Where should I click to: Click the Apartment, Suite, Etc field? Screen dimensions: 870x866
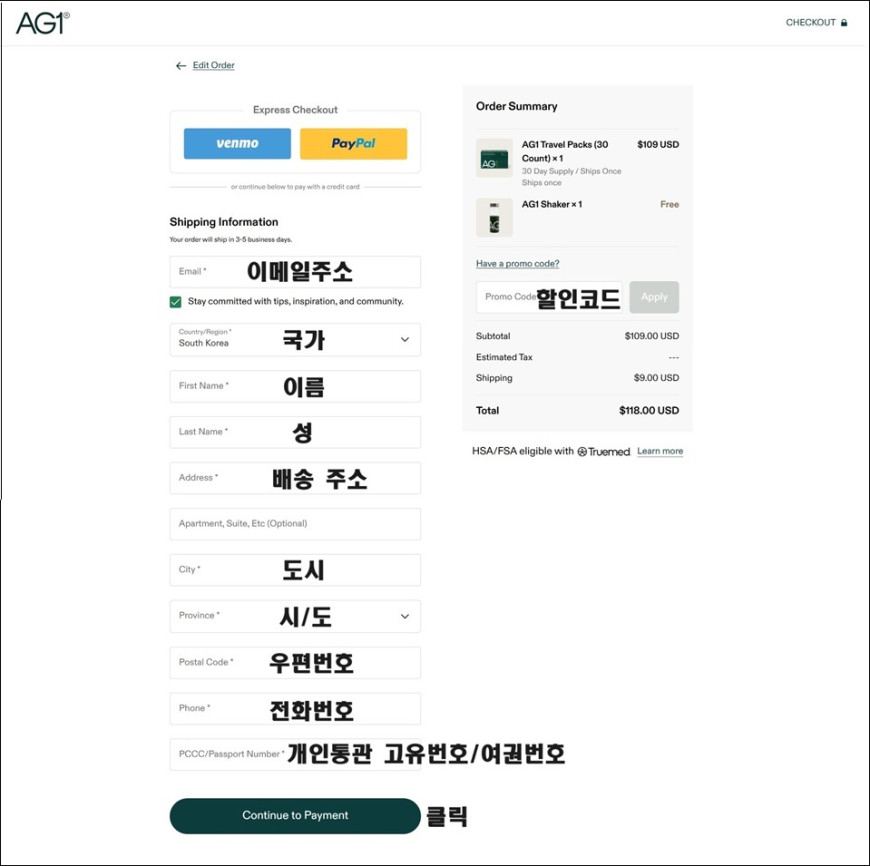pyautogui.click(x=295, y=524)
